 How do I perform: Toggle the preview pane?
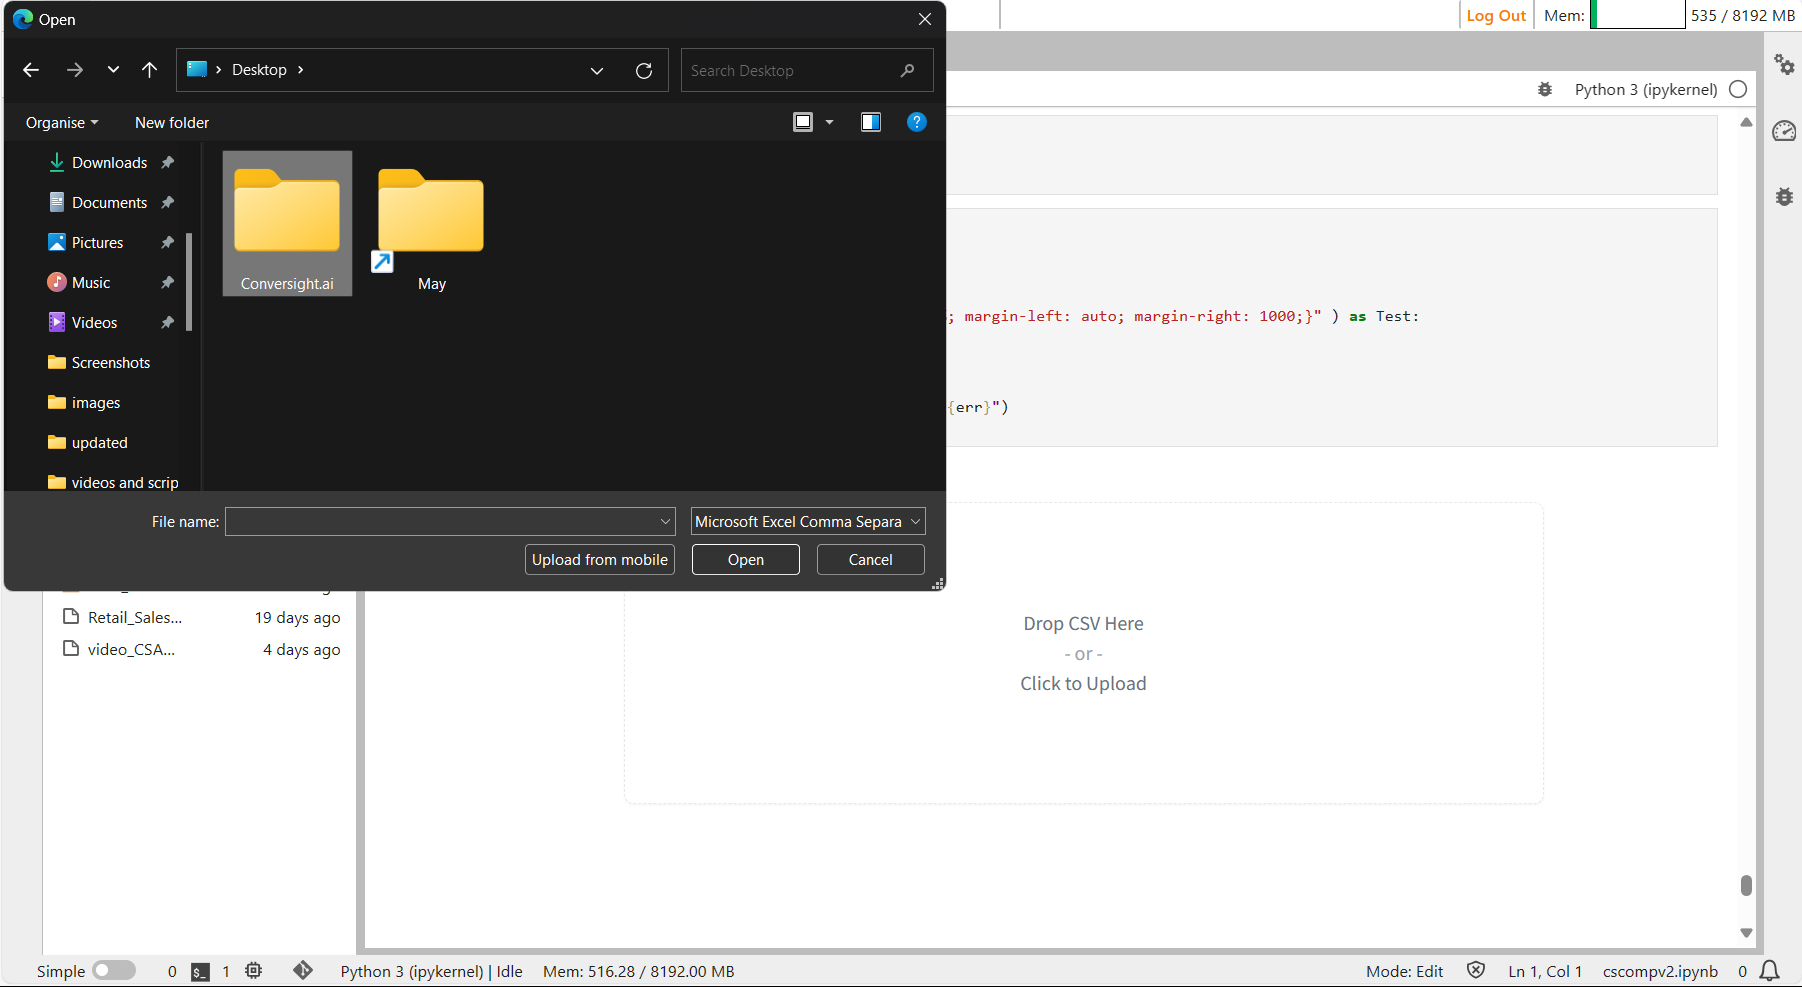coord(871,122)
